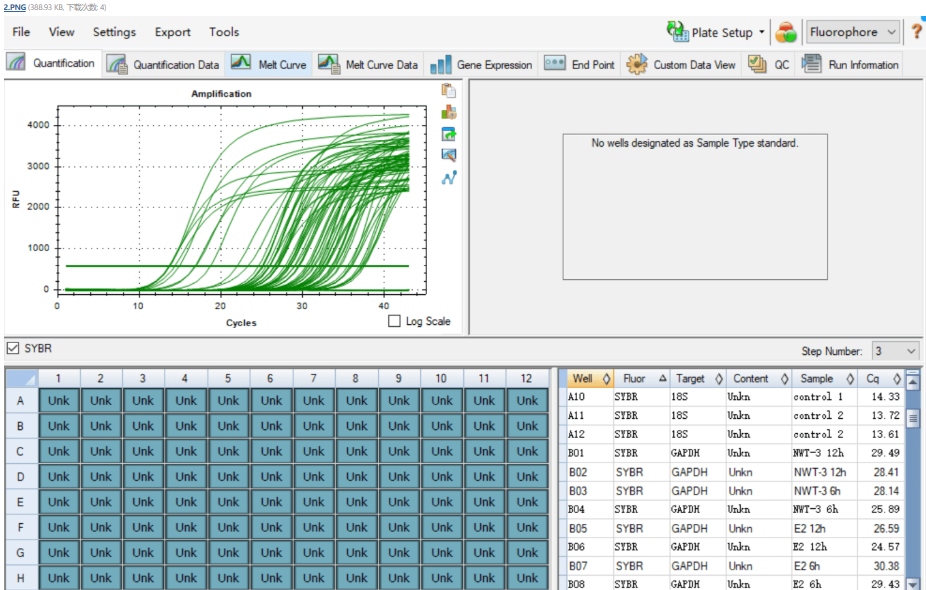Select plate row A header

(21, 400)
